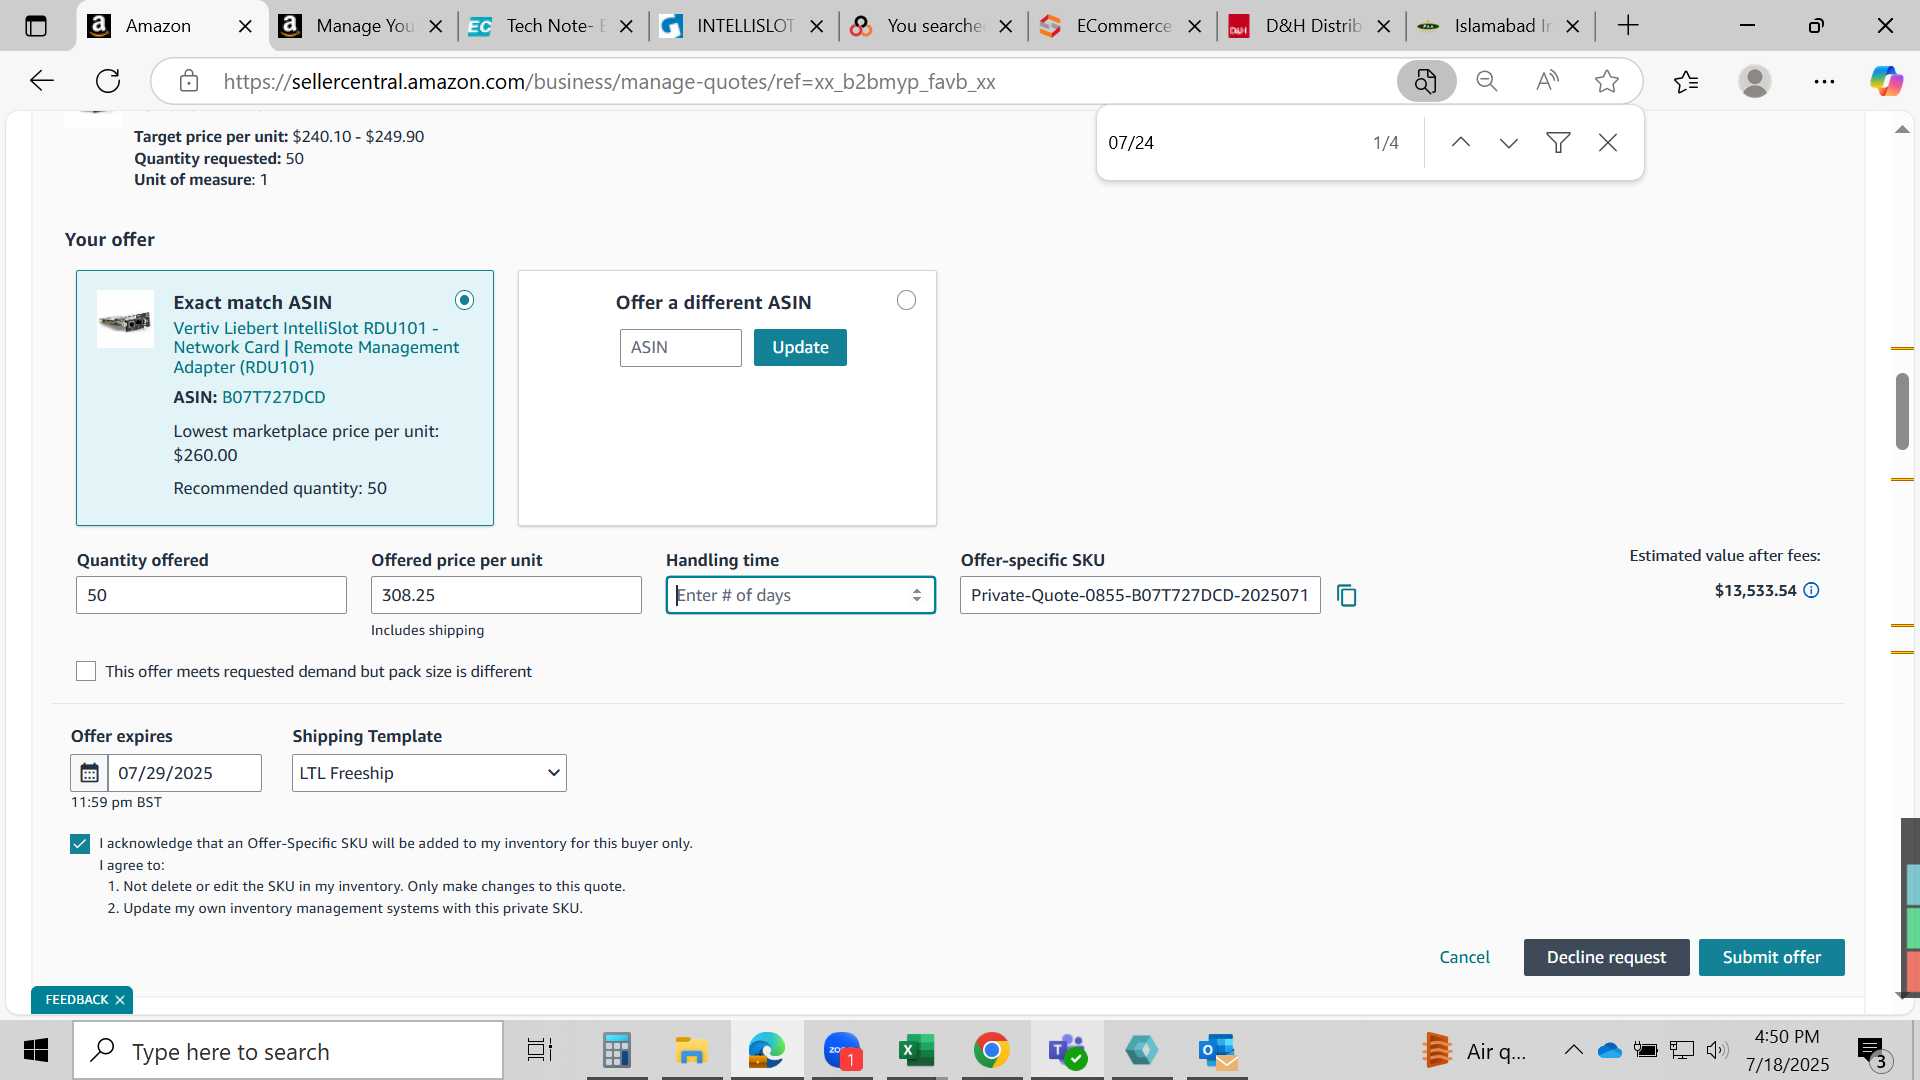The width and height of the screenshot is (1920, 1080).
Task: Switch to the D&H Distrib tab
Action: tap(1311, 26)
